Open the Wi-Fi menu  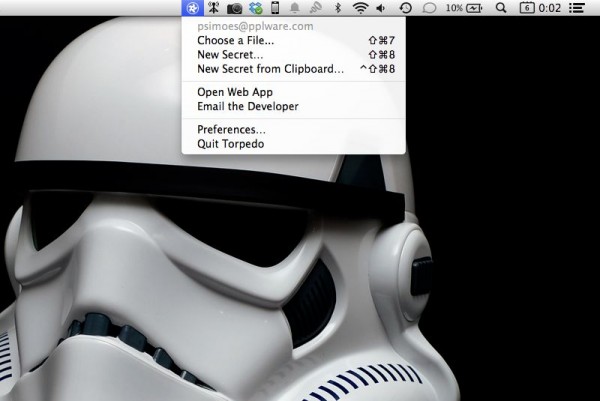point(360,8)
